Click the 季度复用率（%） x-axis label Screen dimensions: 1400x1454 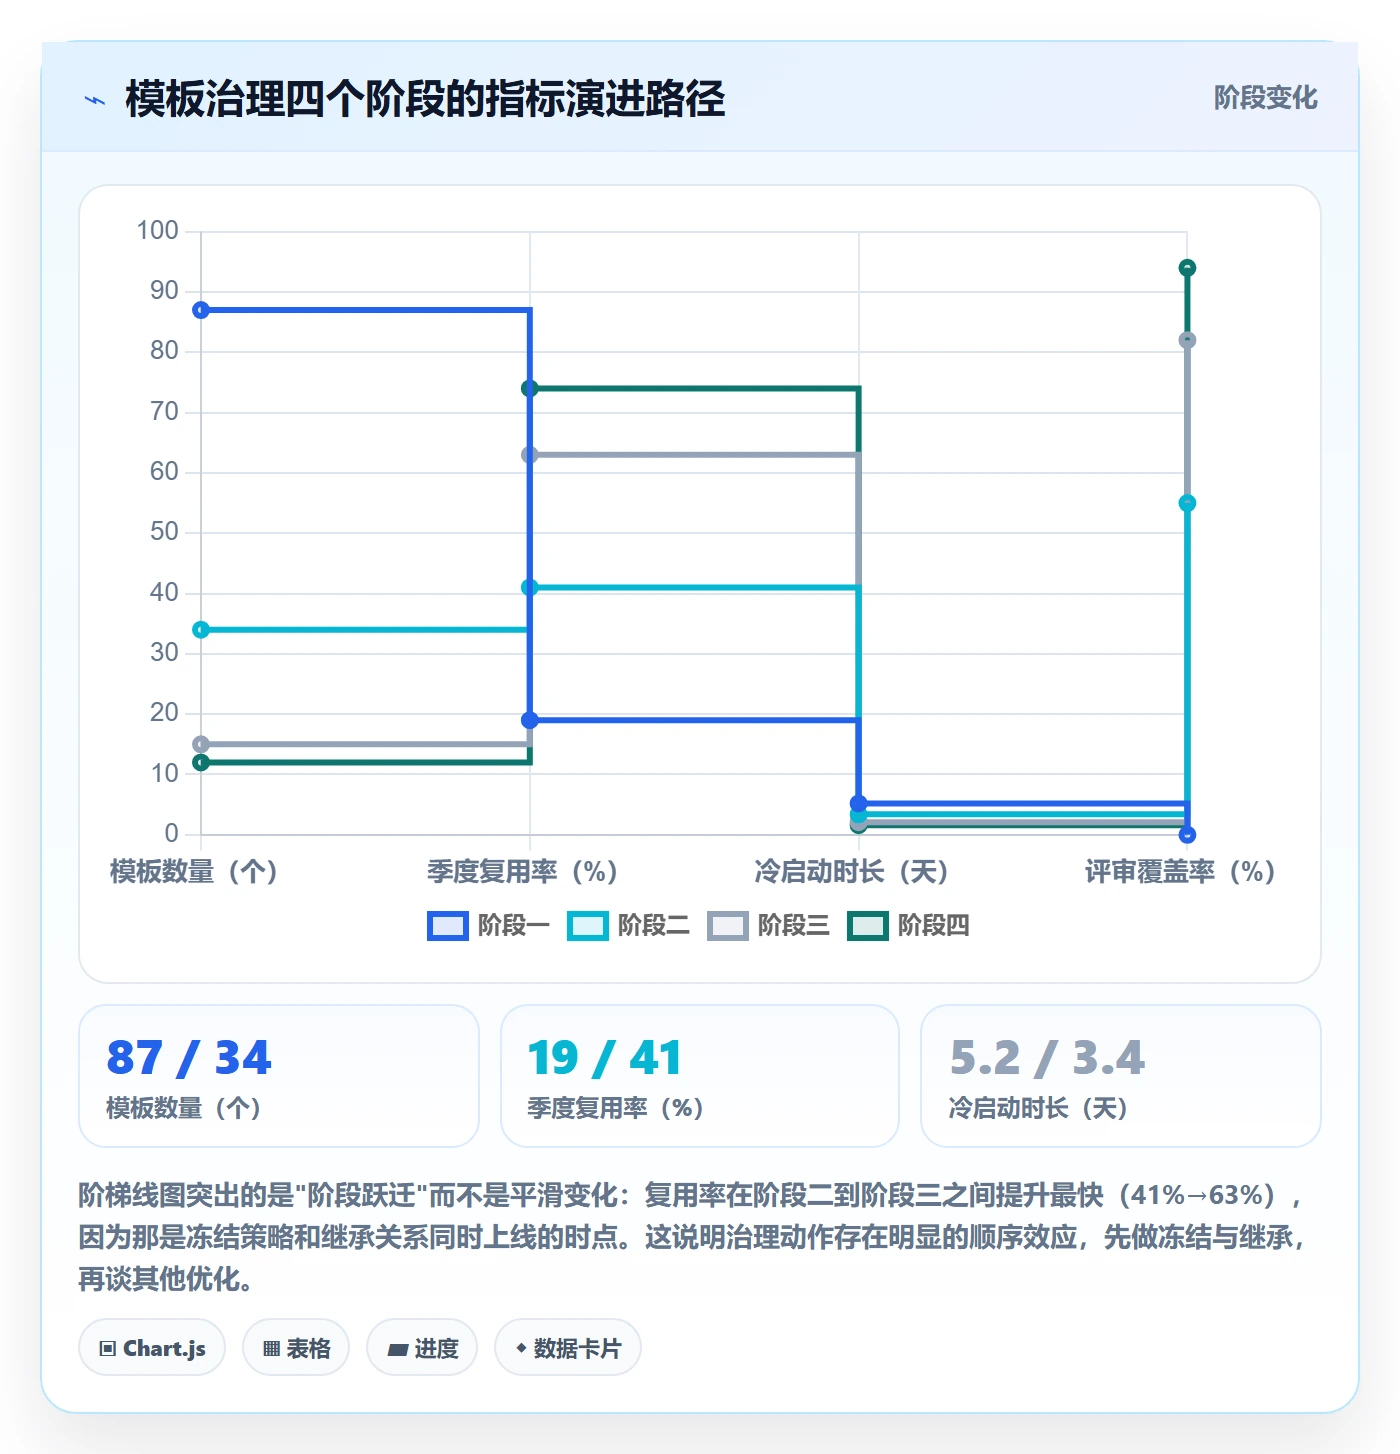click(x=523, y=872)
